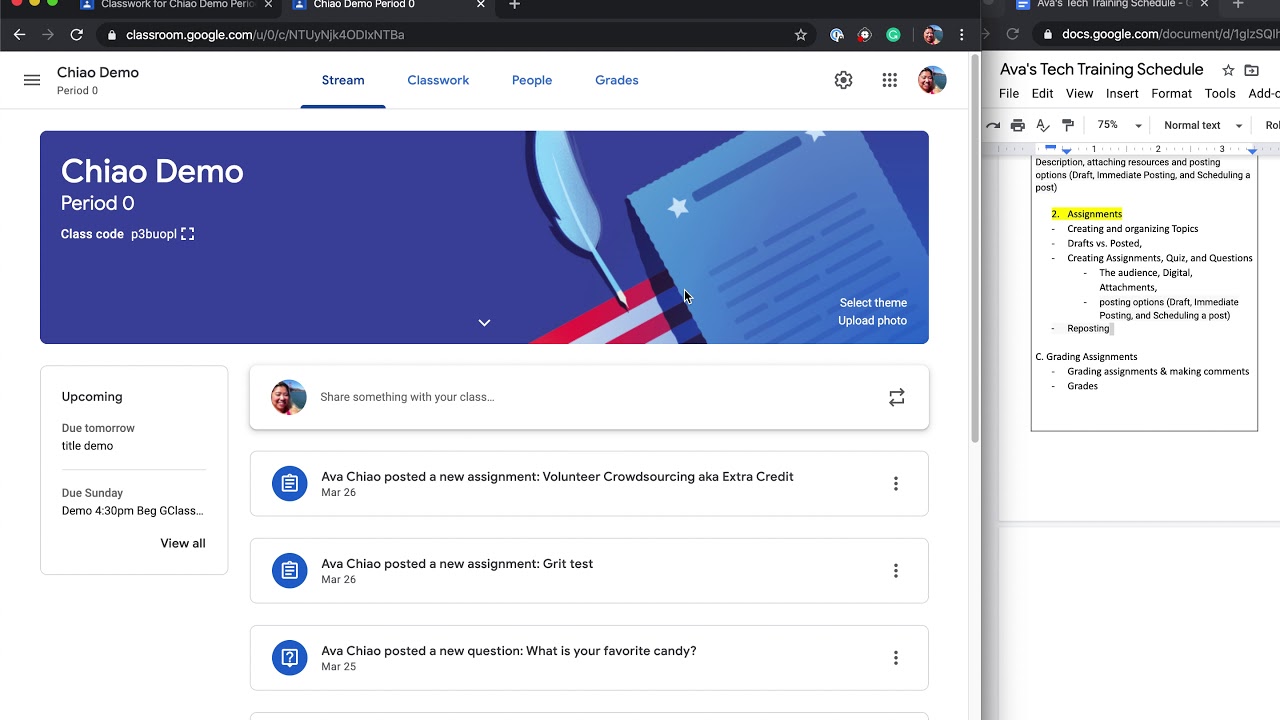Open the File menu in Google Docs

click(1009, 93)
